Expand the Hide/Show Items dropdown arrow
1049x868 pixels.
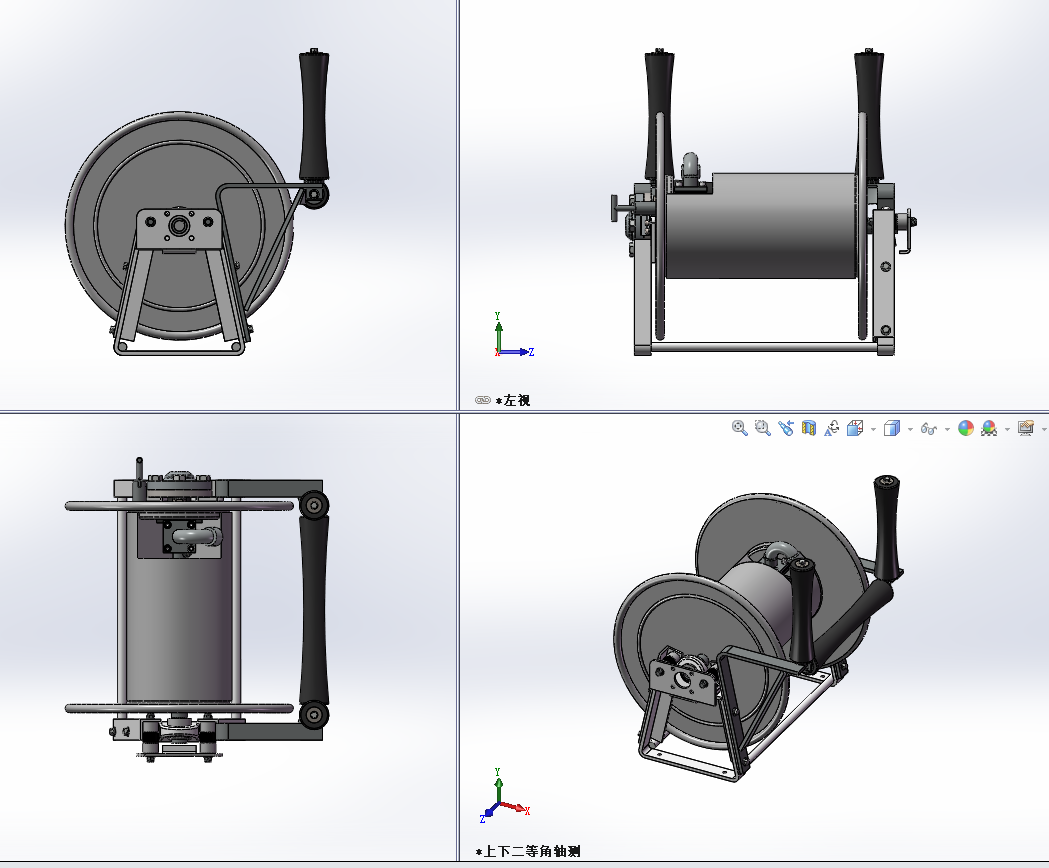pyautogui.click(x=947, y=430)
